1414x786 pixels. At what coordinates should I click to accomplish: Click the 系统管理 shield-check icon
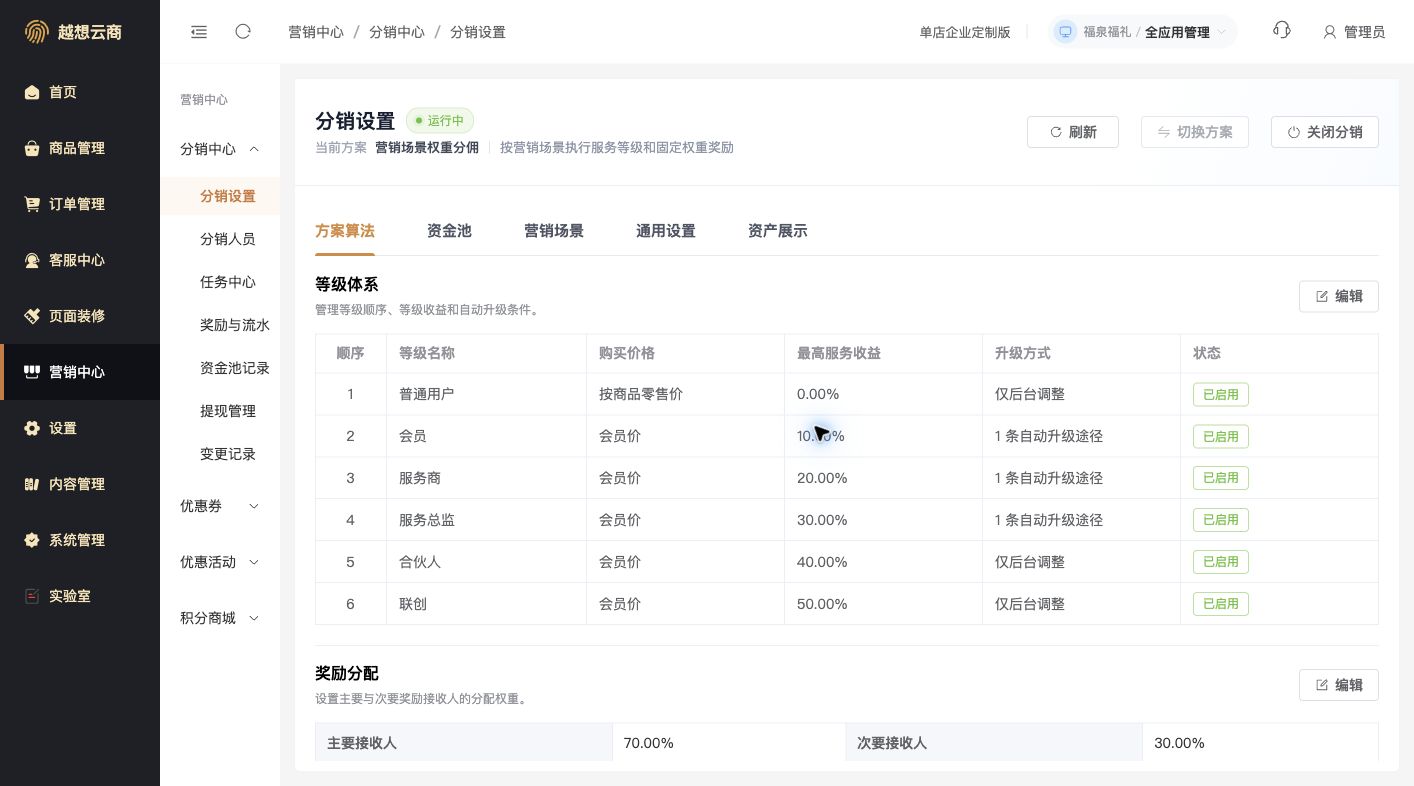(32, 540)
